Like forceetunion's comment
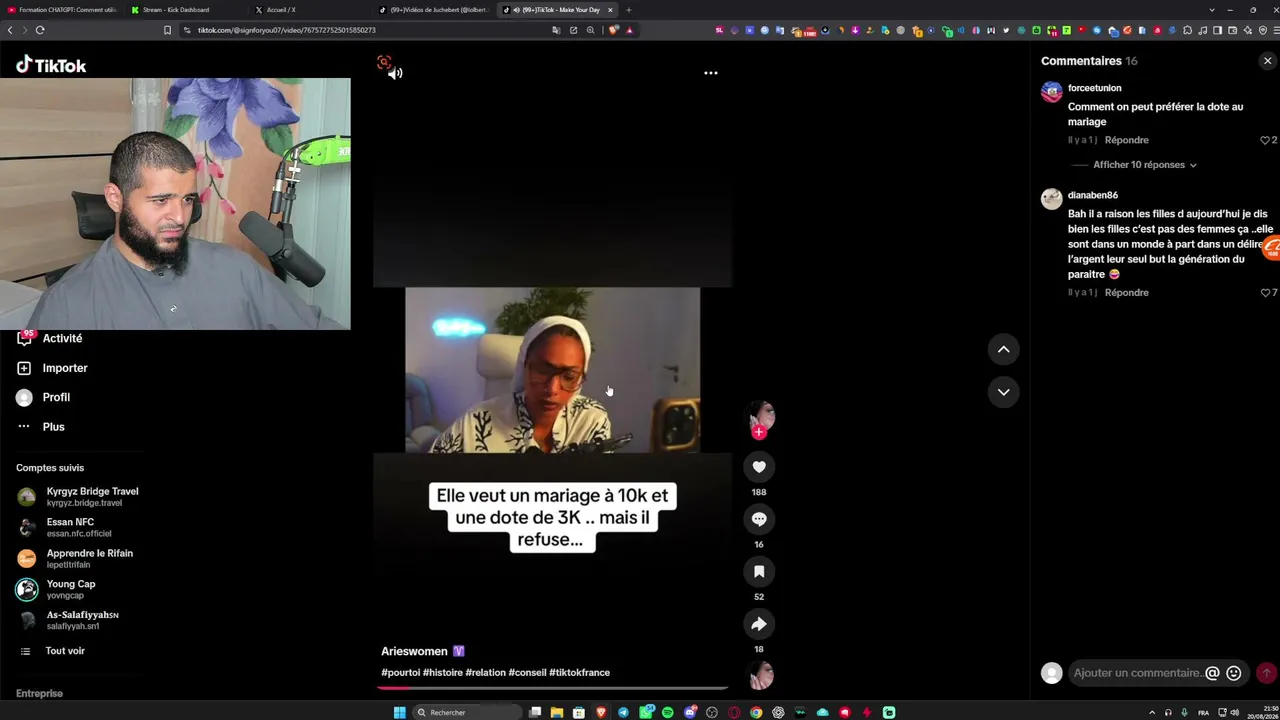This screenshot has height=720, width=1280. pyautogui.click(x=1265, y=140)
